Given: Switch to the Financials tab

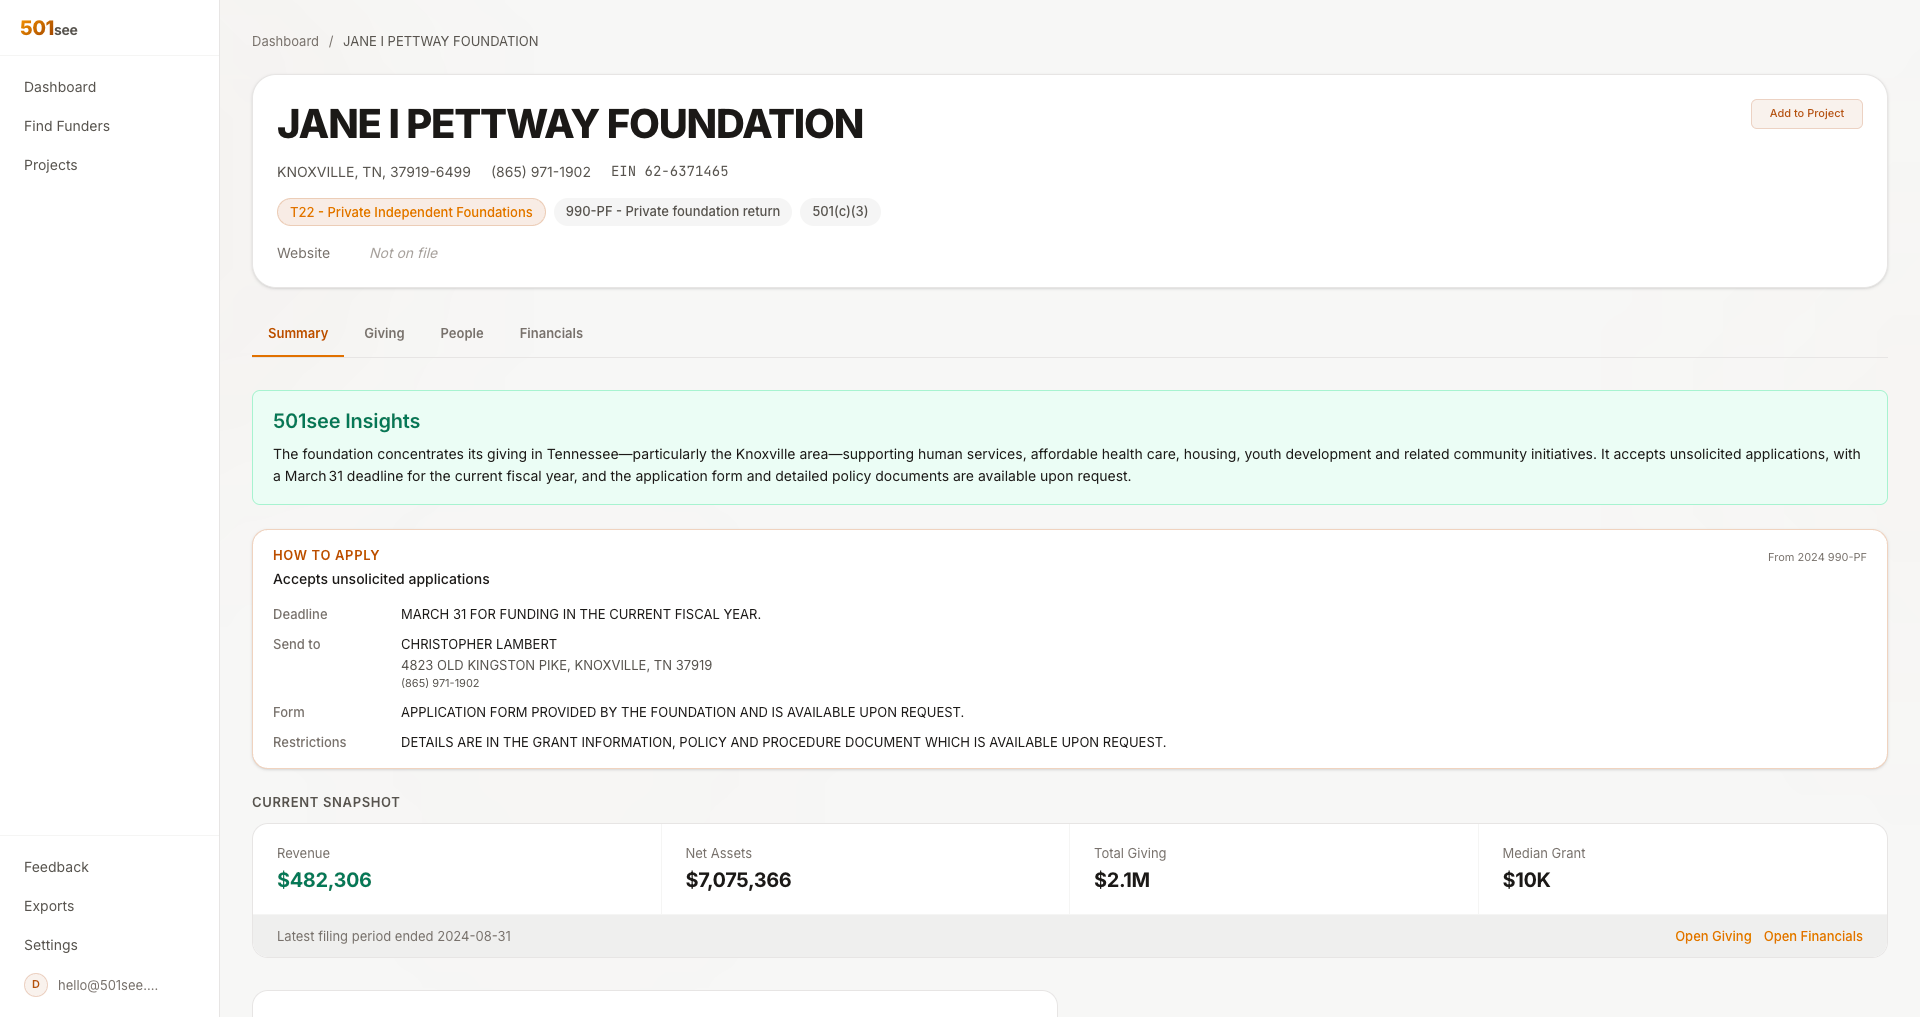Looking at the screenshot, I should click(551, 334).
